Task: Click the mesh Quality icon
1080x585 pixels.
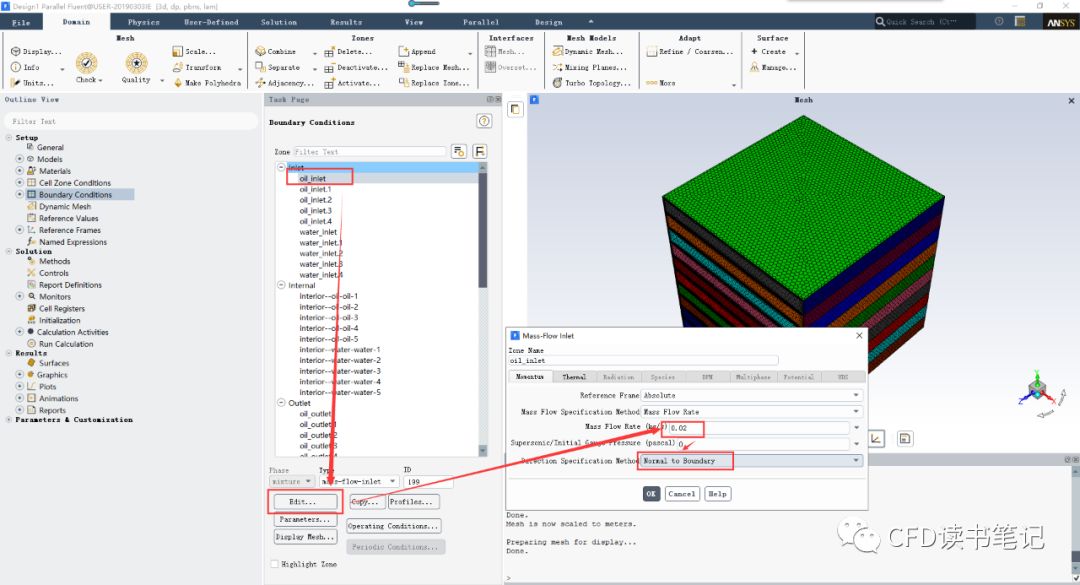Action: pyautogui.click(x=136, y=63)
